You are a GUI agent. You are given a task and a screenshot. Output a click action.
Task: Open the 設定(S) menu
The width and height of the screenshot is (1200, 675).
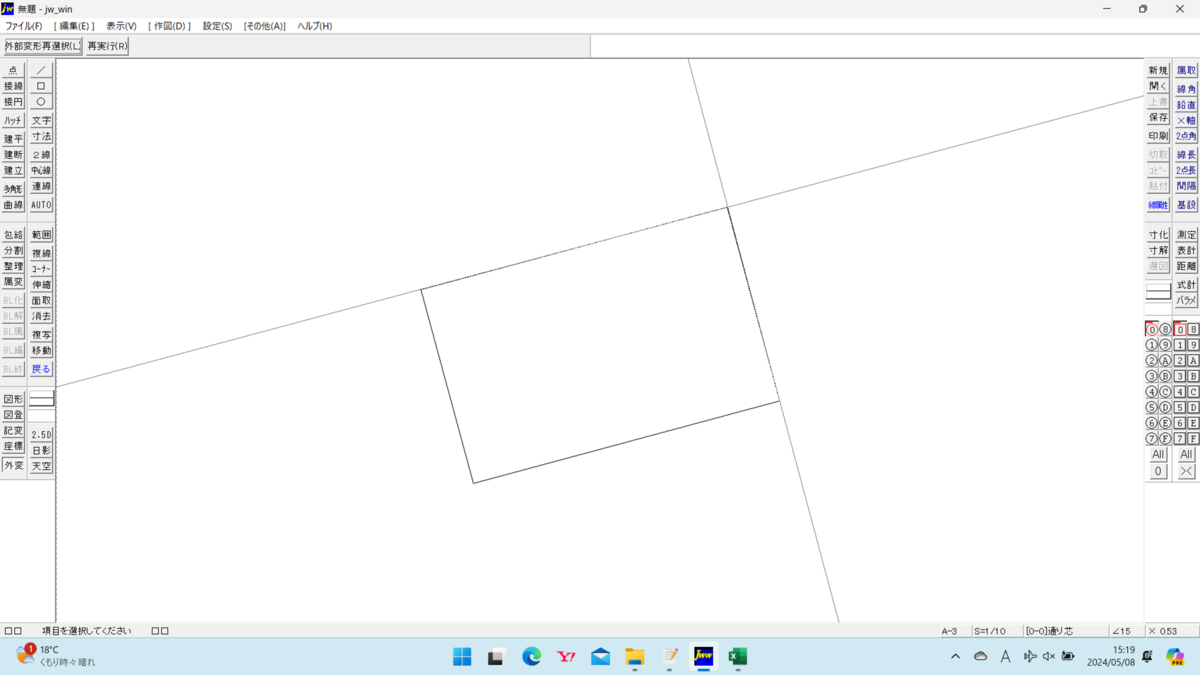tap(216, 25)
